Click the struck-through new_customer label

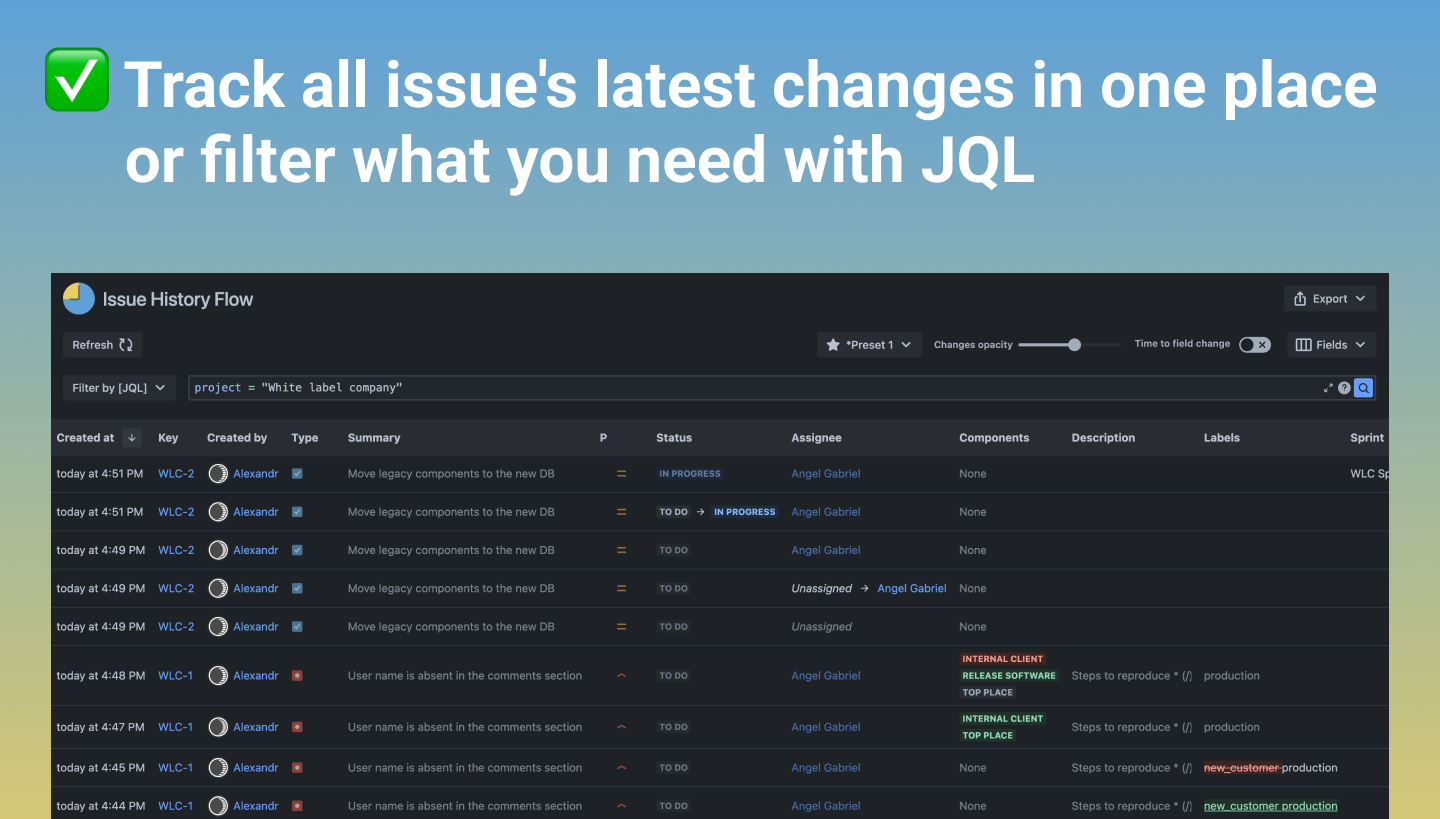click(x=1241, y=768)
